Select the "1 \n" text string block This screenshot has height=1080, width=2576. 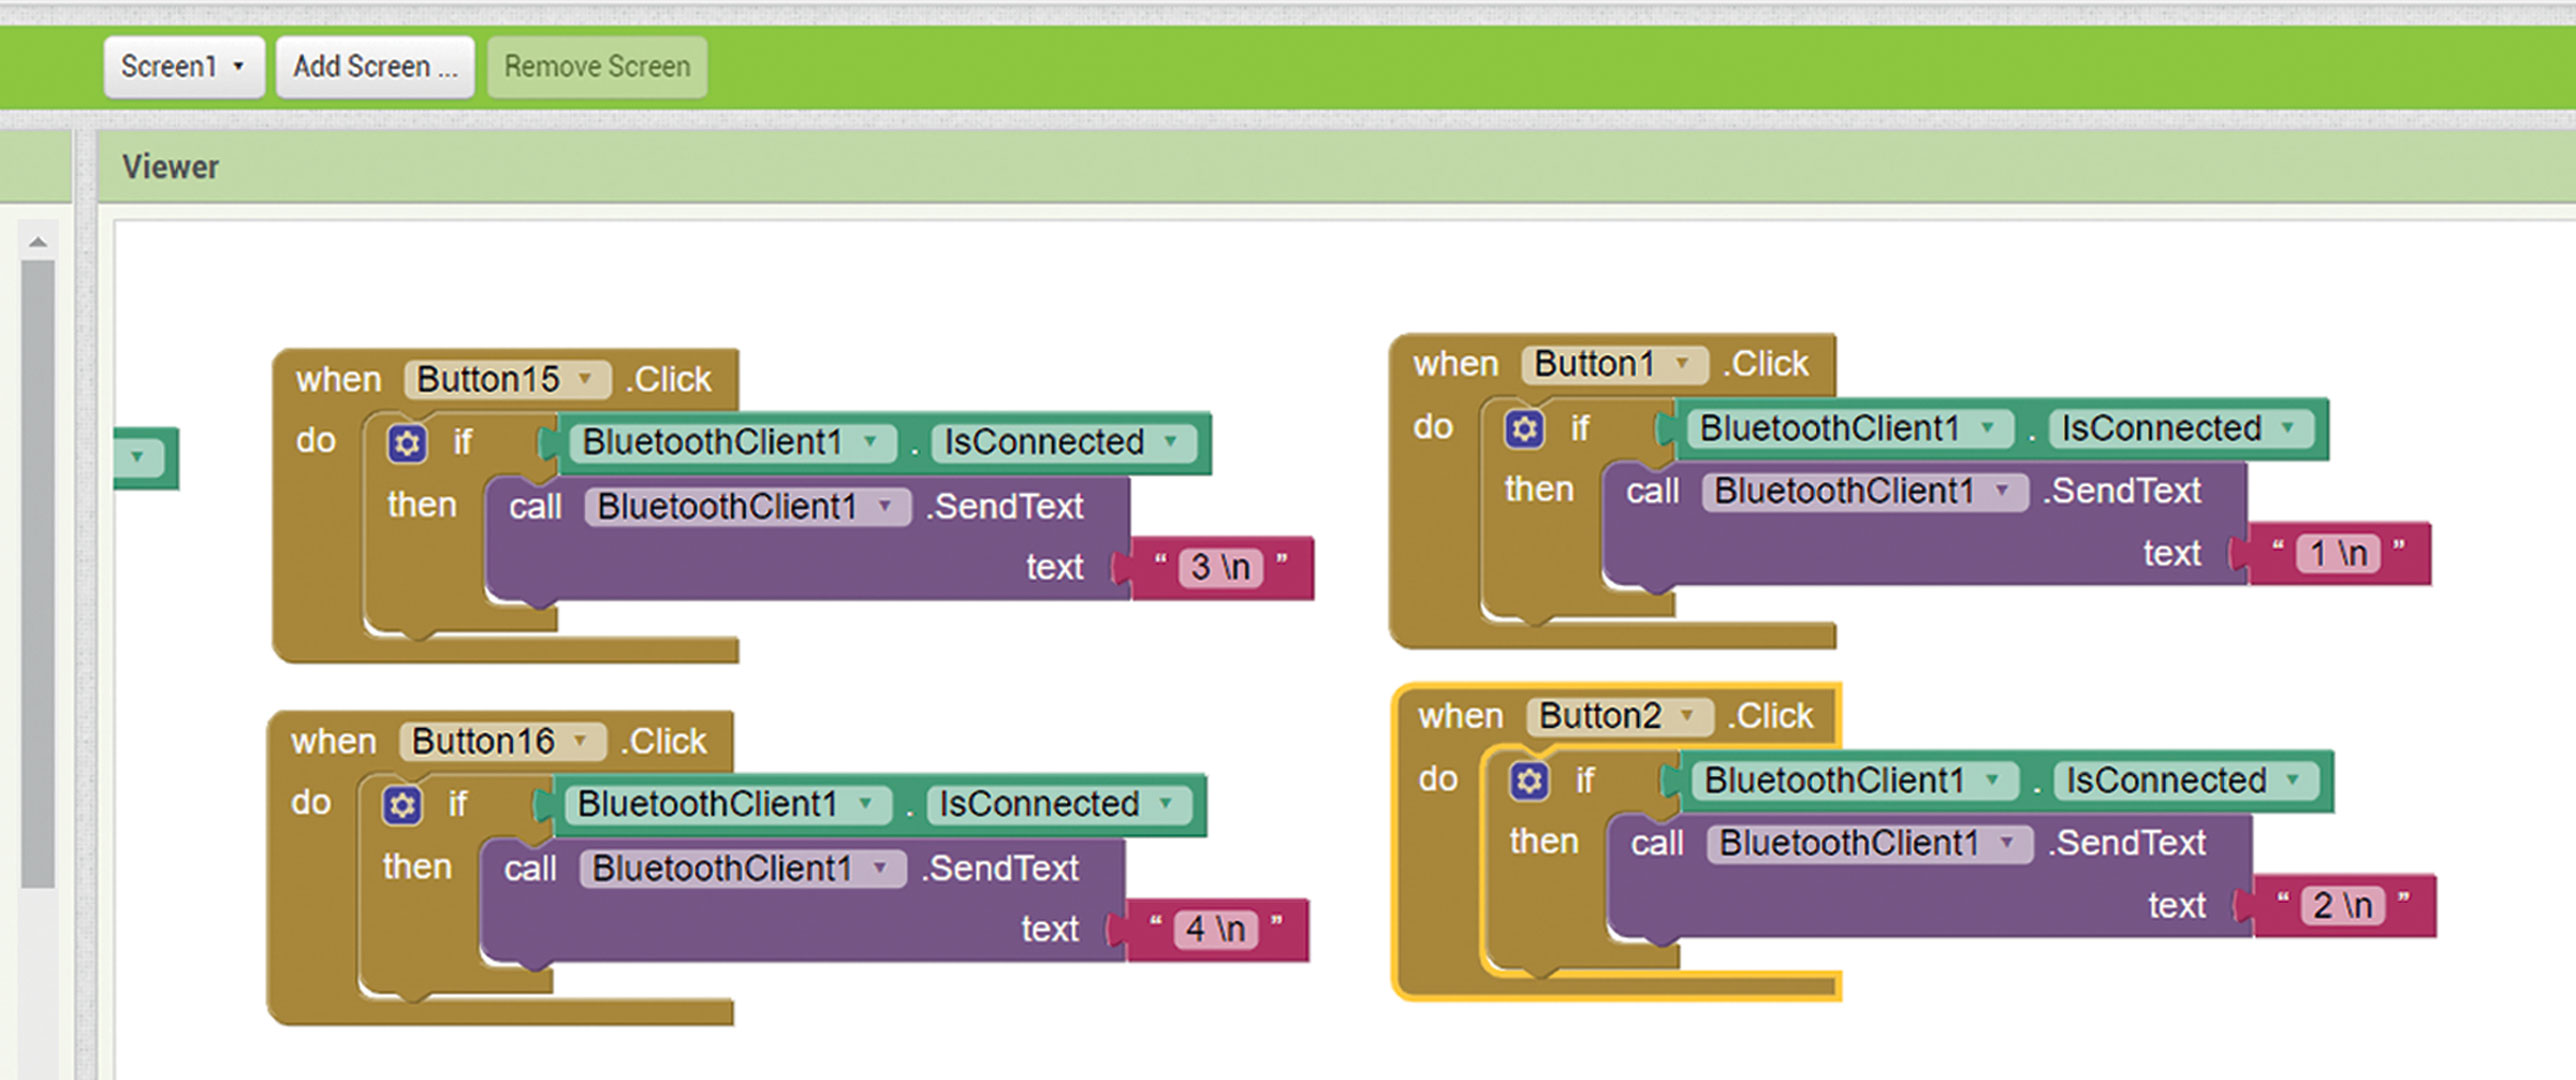pos(2338,554)
